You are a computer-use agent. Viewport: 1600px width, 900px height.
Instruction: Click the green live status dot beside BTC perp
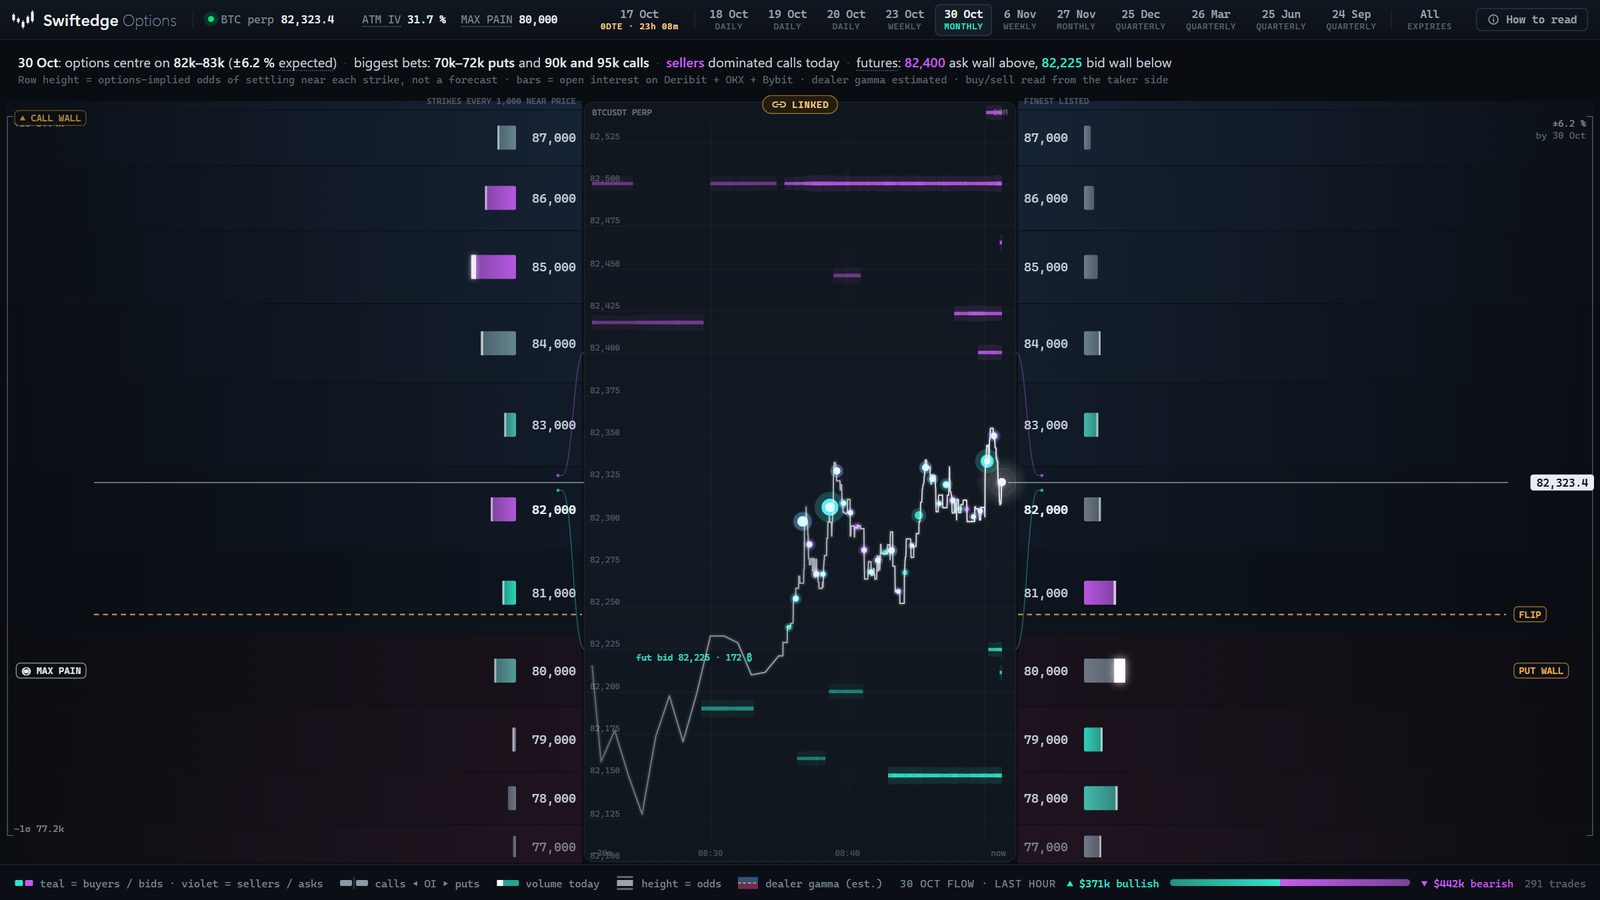coord(210,19)
